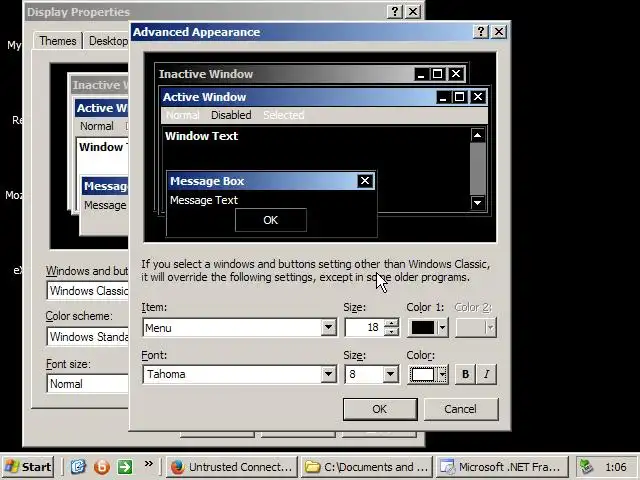The height and width of the screenshot is (480, 640).
Task: Click the Help question mark in Advanced Appearance
Action: [x=480, y=32]
